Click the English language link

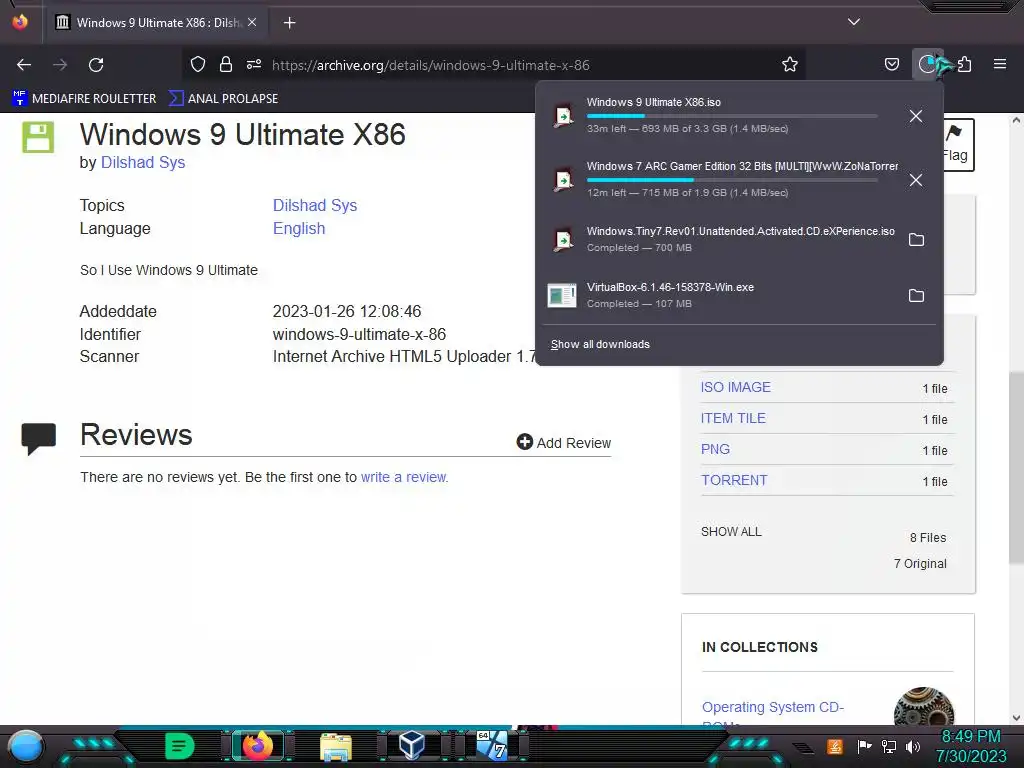tap(298, 229)
